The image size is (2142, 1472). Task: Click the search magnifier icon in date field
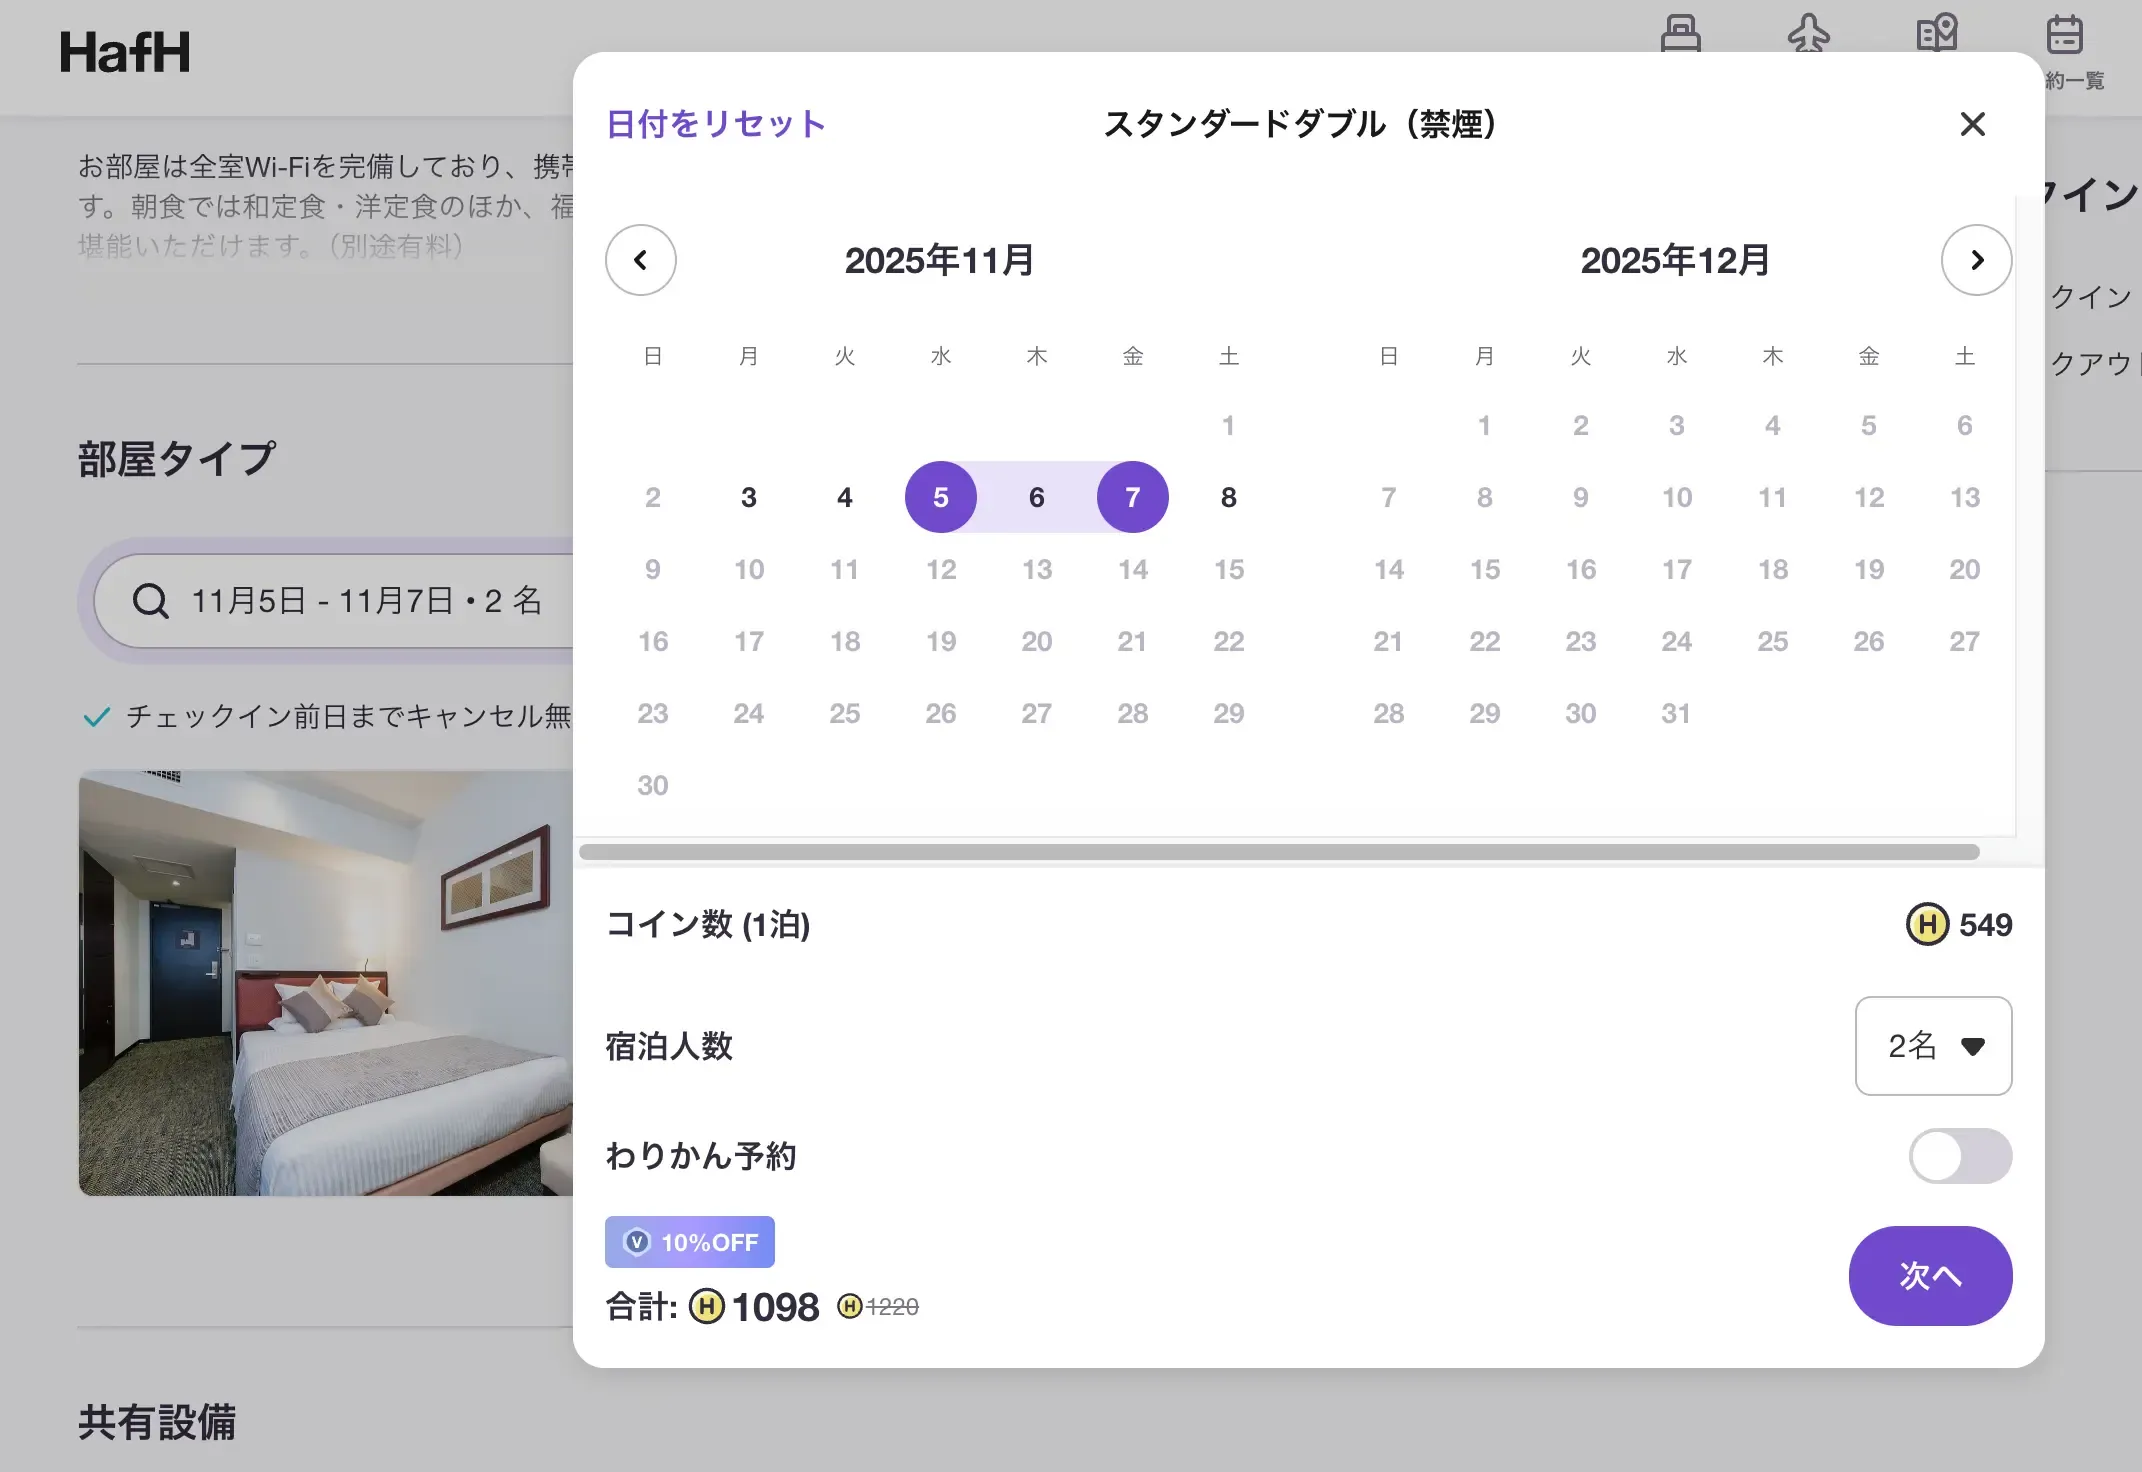[x=150, y=601]
